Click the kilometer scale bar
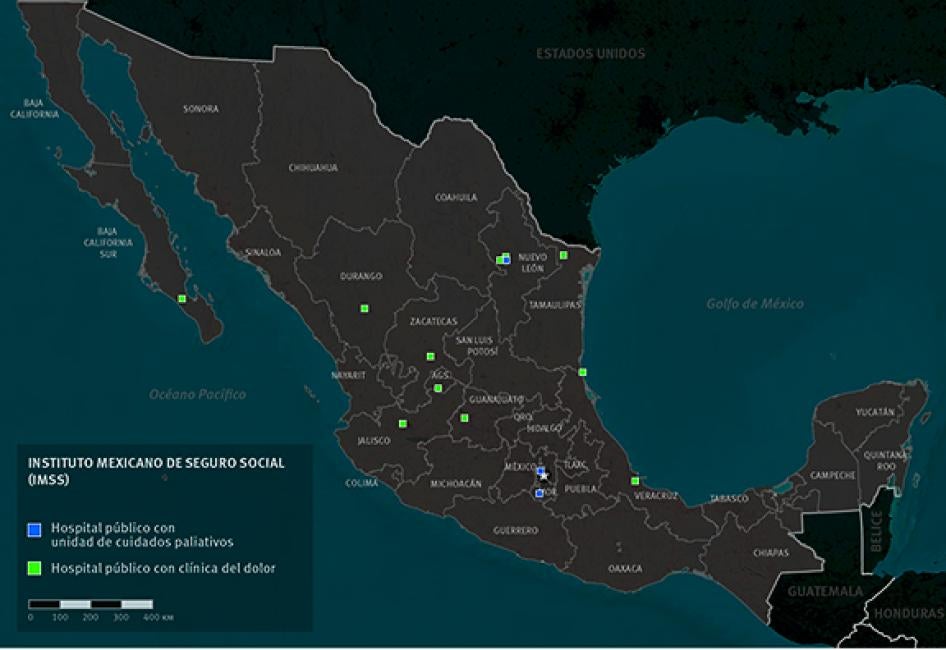Viewport: 946px width, 650px height. [90, 604]
